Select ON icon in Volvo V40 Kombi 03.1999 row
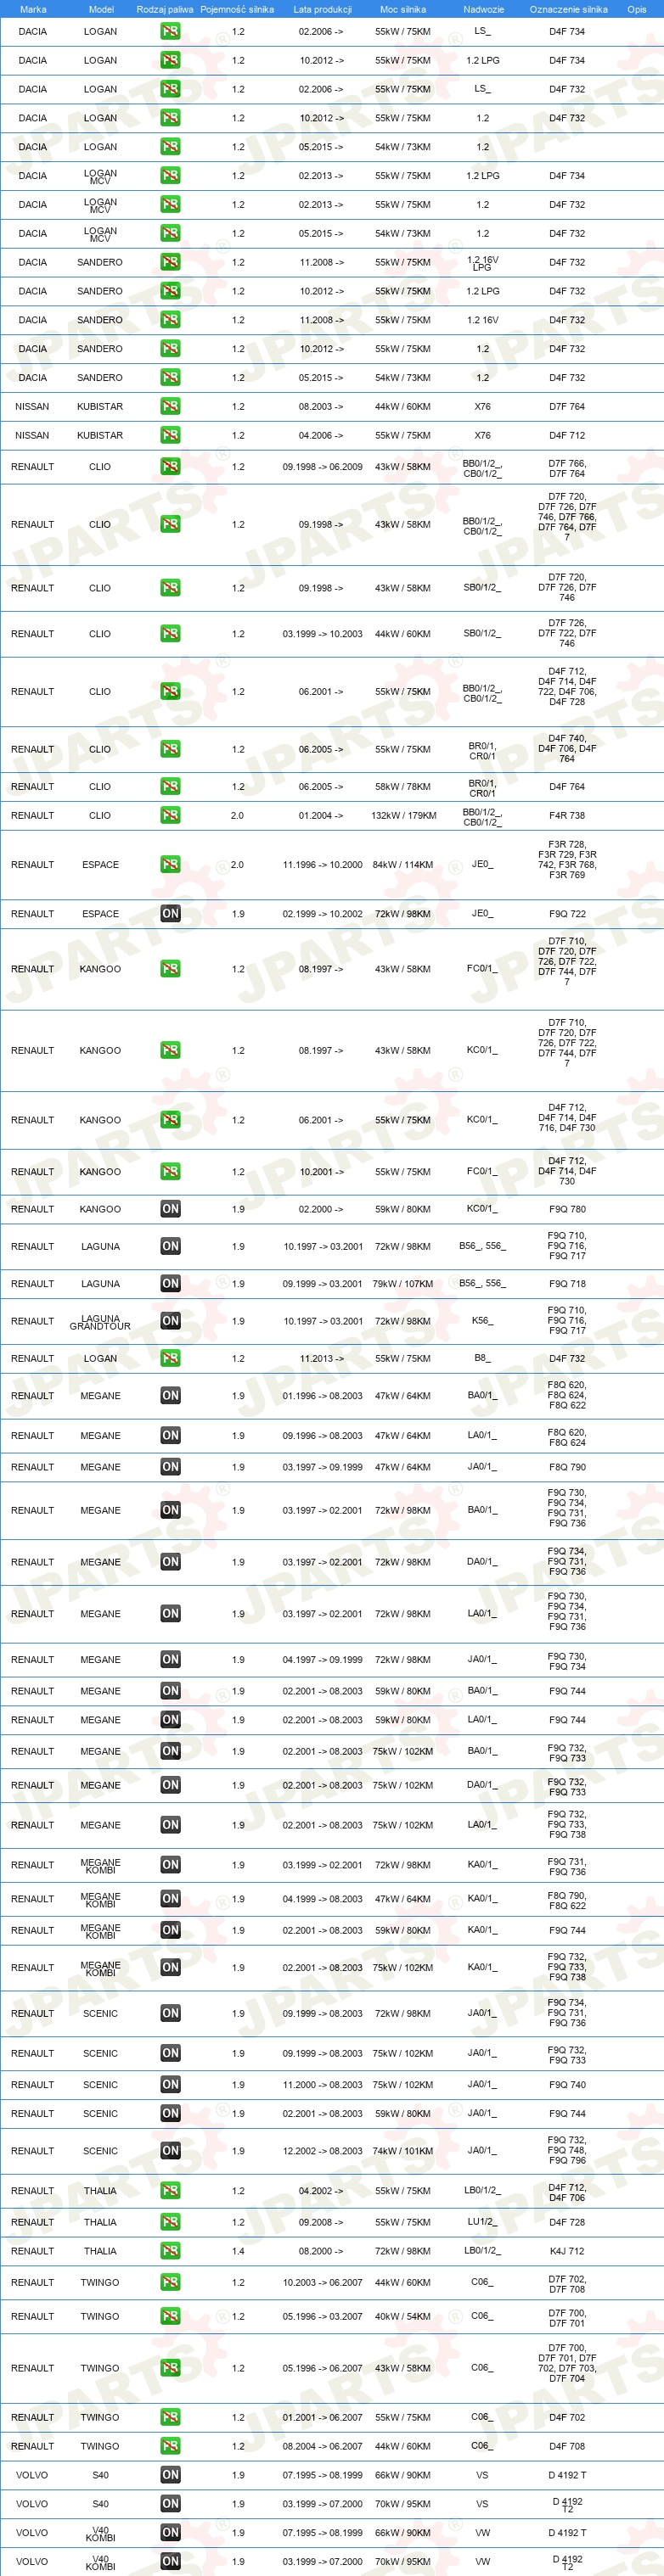This screenshot has width=664, height=2576. pyautogui.click(x=170, y=2562)
